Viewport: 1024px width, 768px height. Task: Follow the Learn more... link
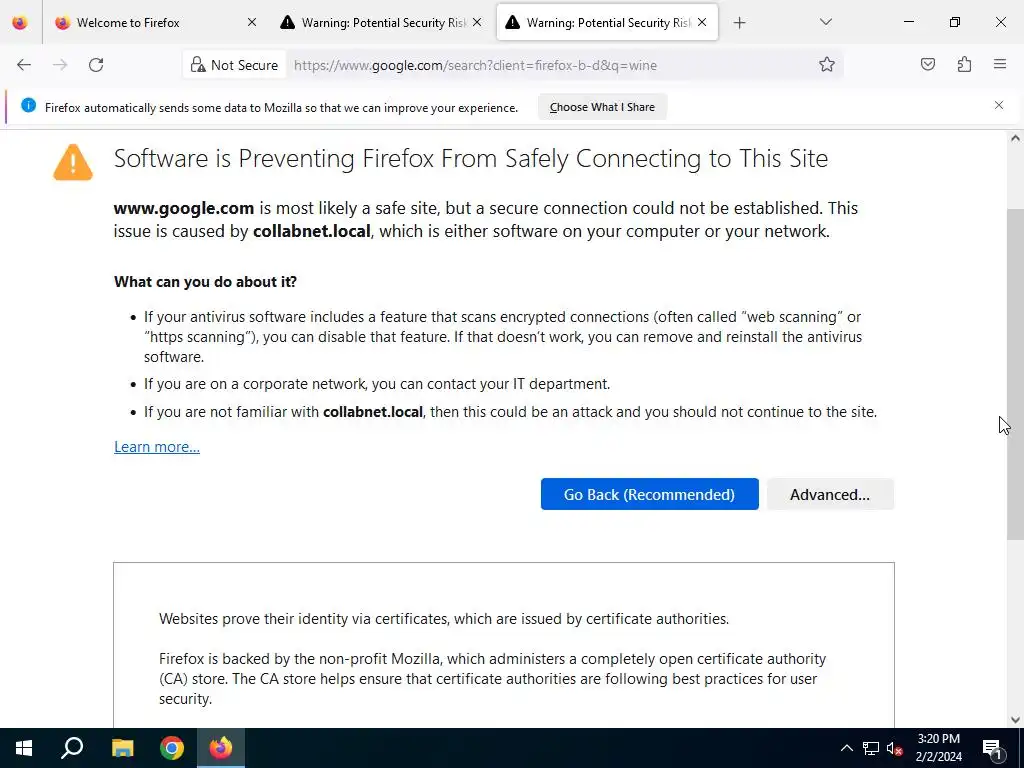[x=157, y=447]
